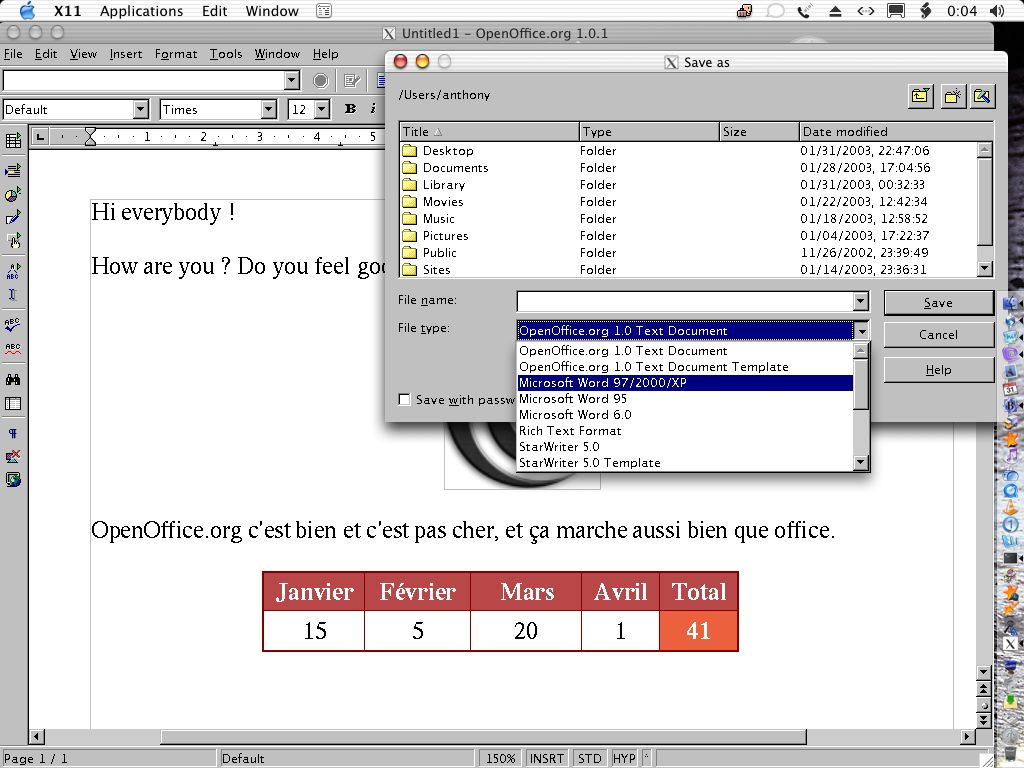Click the 150% zoom value in status bar
The width and height of the screenshot is (1024, 768).
tap(500, 758)
